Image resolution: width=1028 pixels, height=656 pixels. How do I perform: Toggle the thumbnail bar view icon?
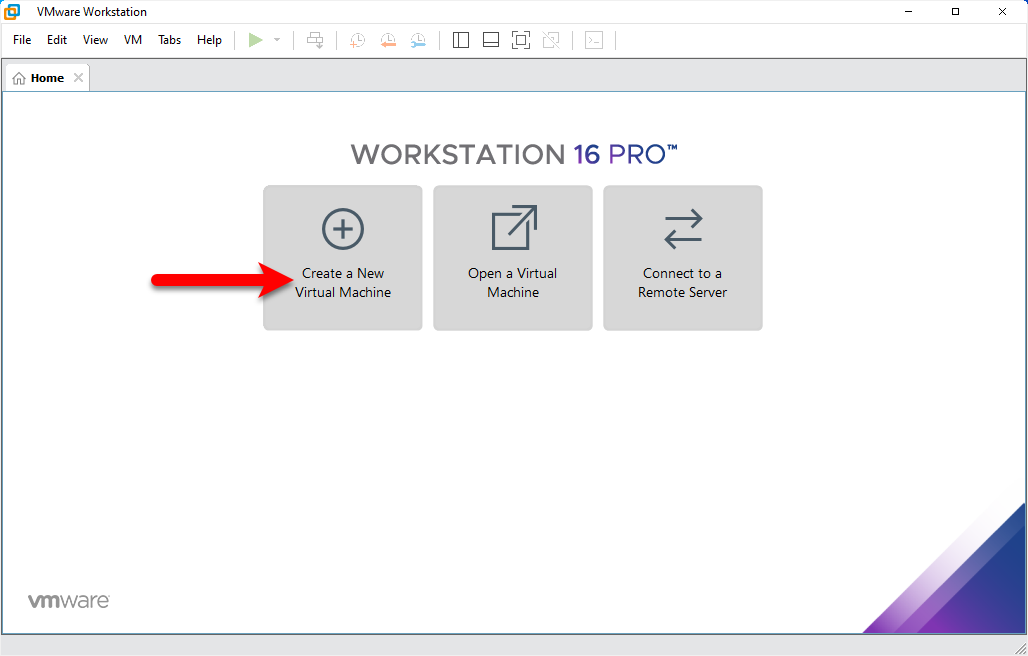point(491,40)
